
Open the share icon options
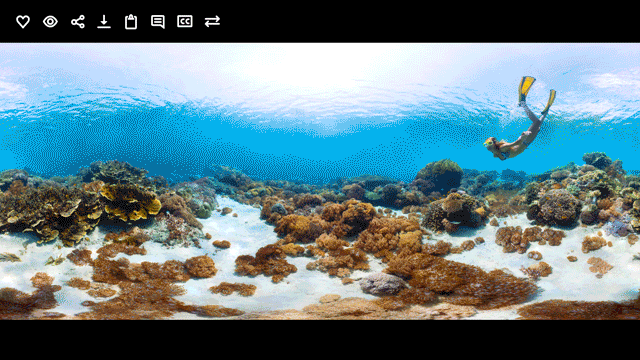point(78,22)
